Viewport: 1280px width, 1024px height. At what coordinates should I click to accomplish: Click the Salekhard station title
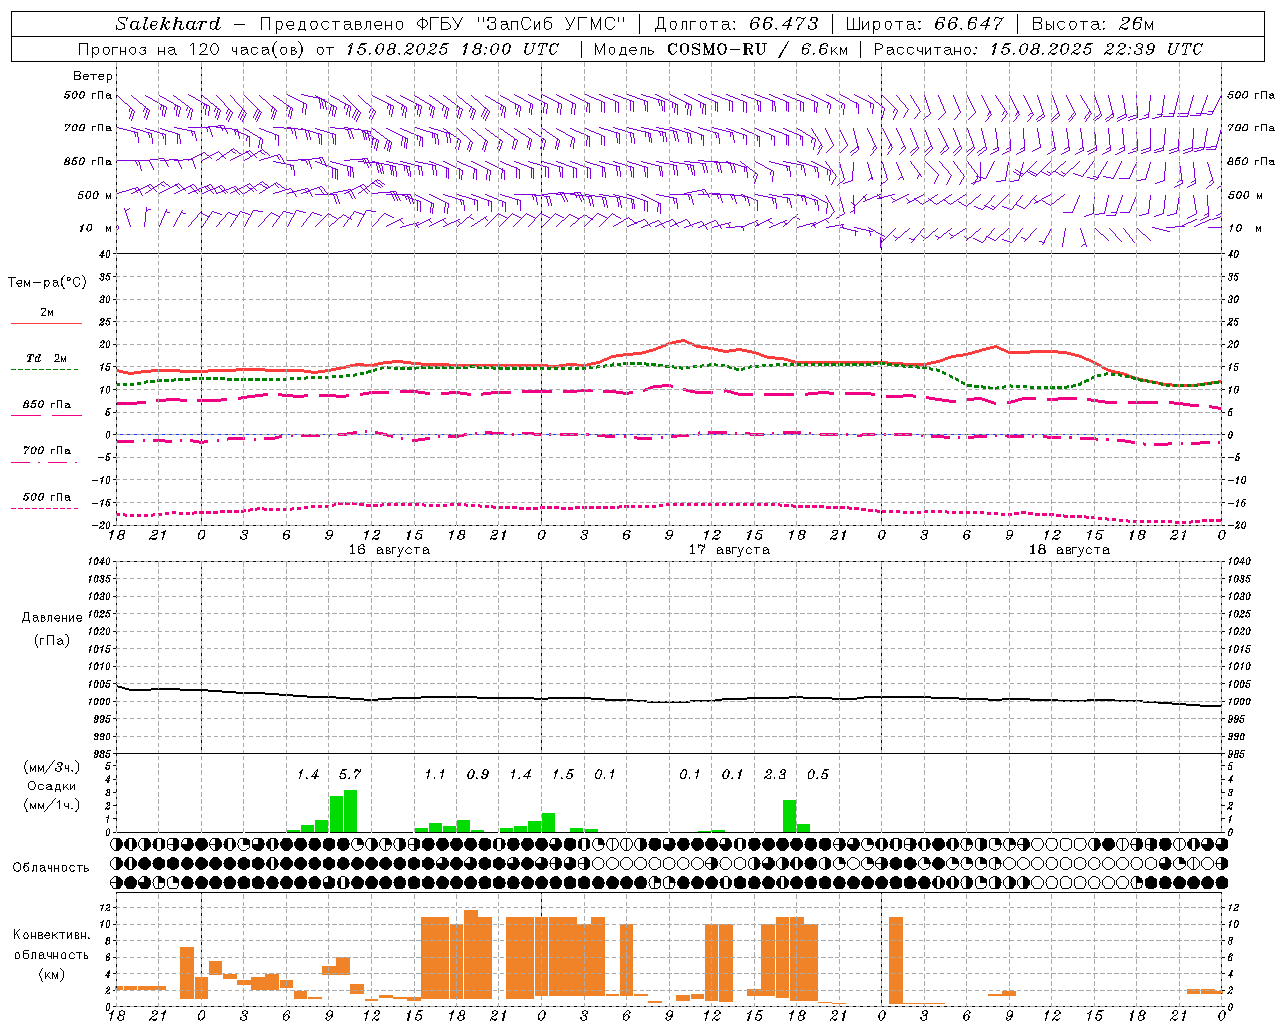168,23
